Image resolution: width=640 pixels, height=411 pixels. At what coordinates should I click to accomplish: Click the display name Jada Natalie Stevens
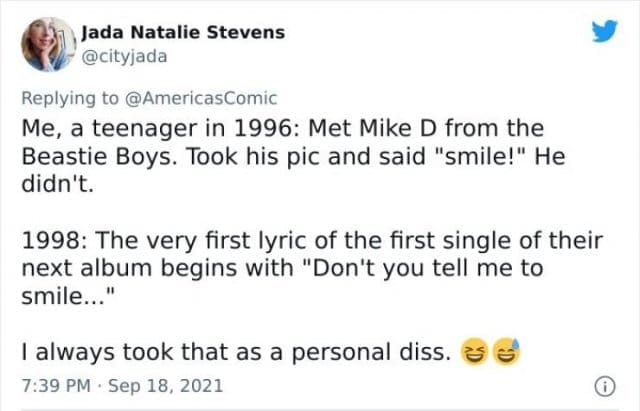(181, 32)
